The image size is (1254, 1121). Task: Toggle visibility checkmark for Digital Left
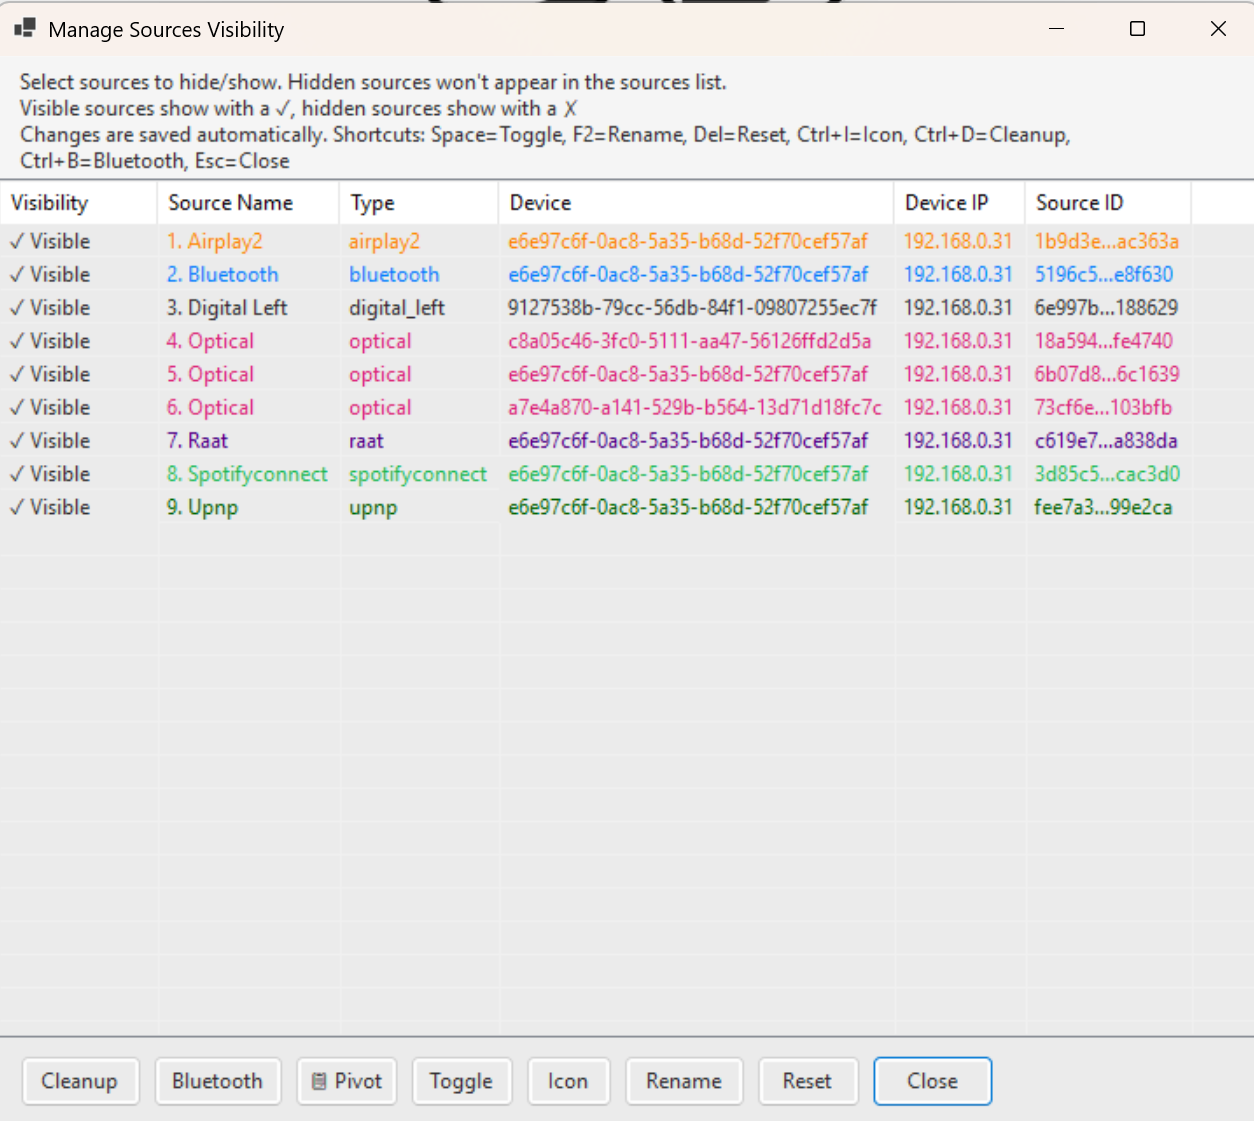(17, 309)
